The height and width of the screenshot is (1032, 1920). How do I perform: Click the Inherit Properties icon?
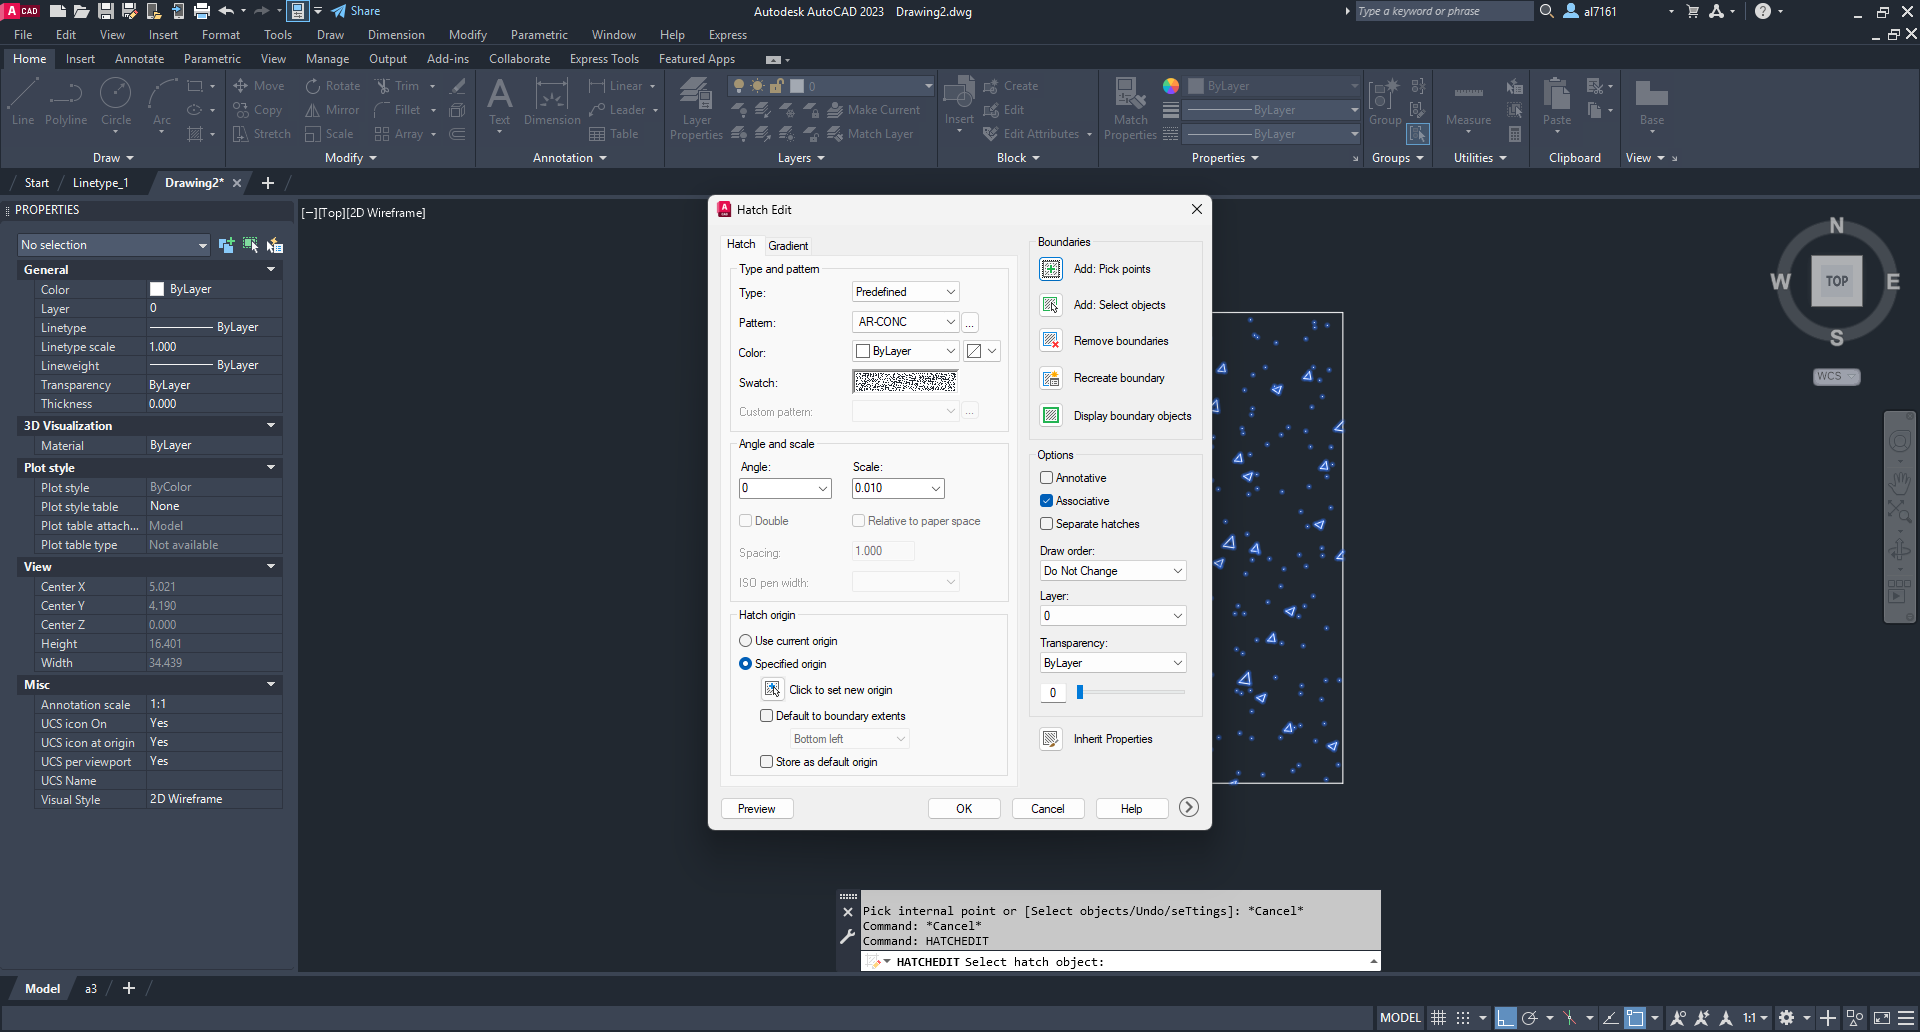tap(1050, 739)
